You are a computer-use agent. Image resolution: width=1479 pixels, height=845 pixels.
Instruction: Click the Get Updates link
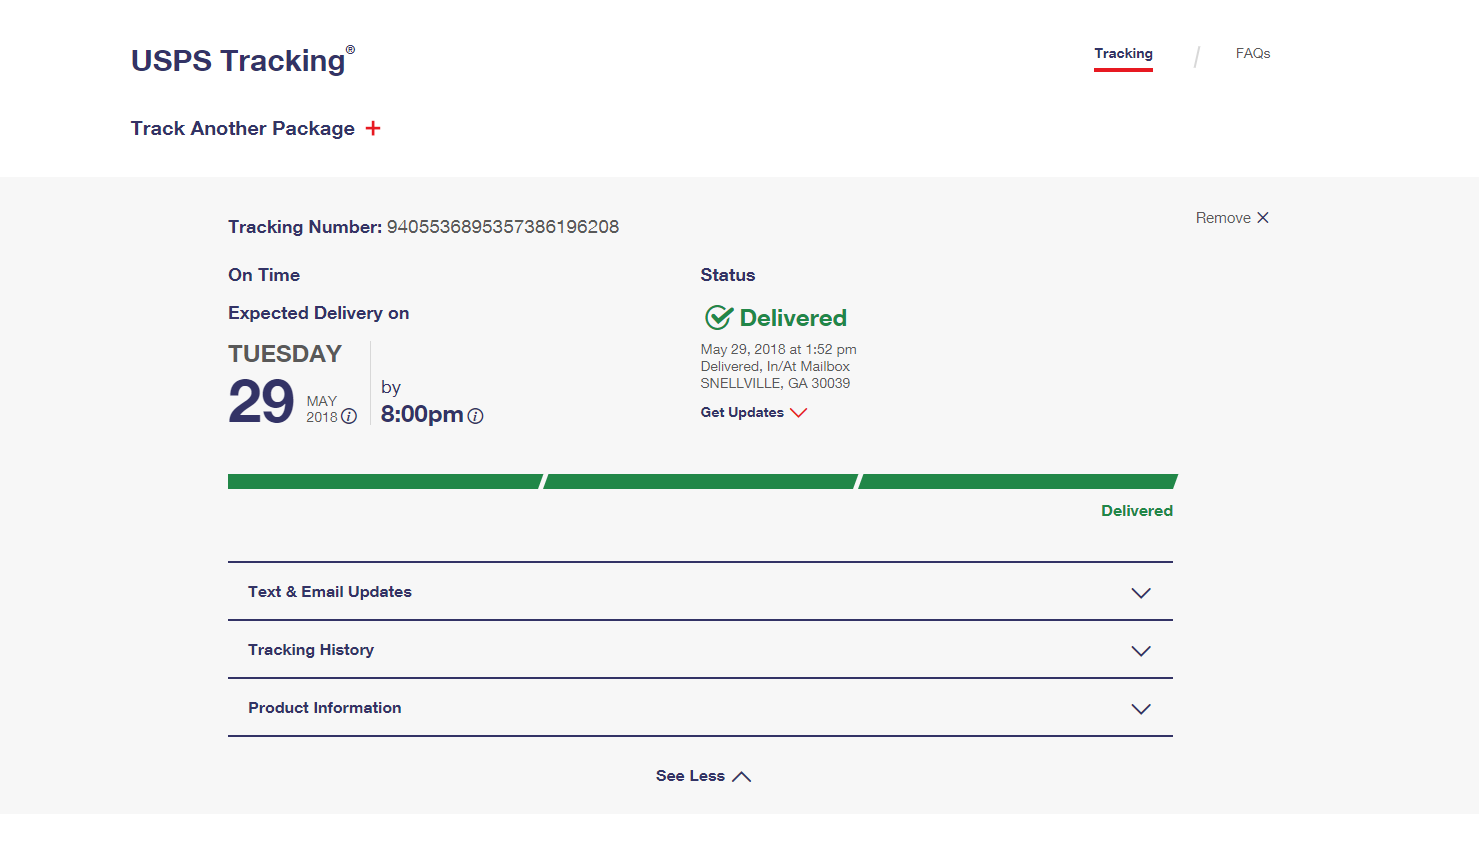(x=742, y=413)
